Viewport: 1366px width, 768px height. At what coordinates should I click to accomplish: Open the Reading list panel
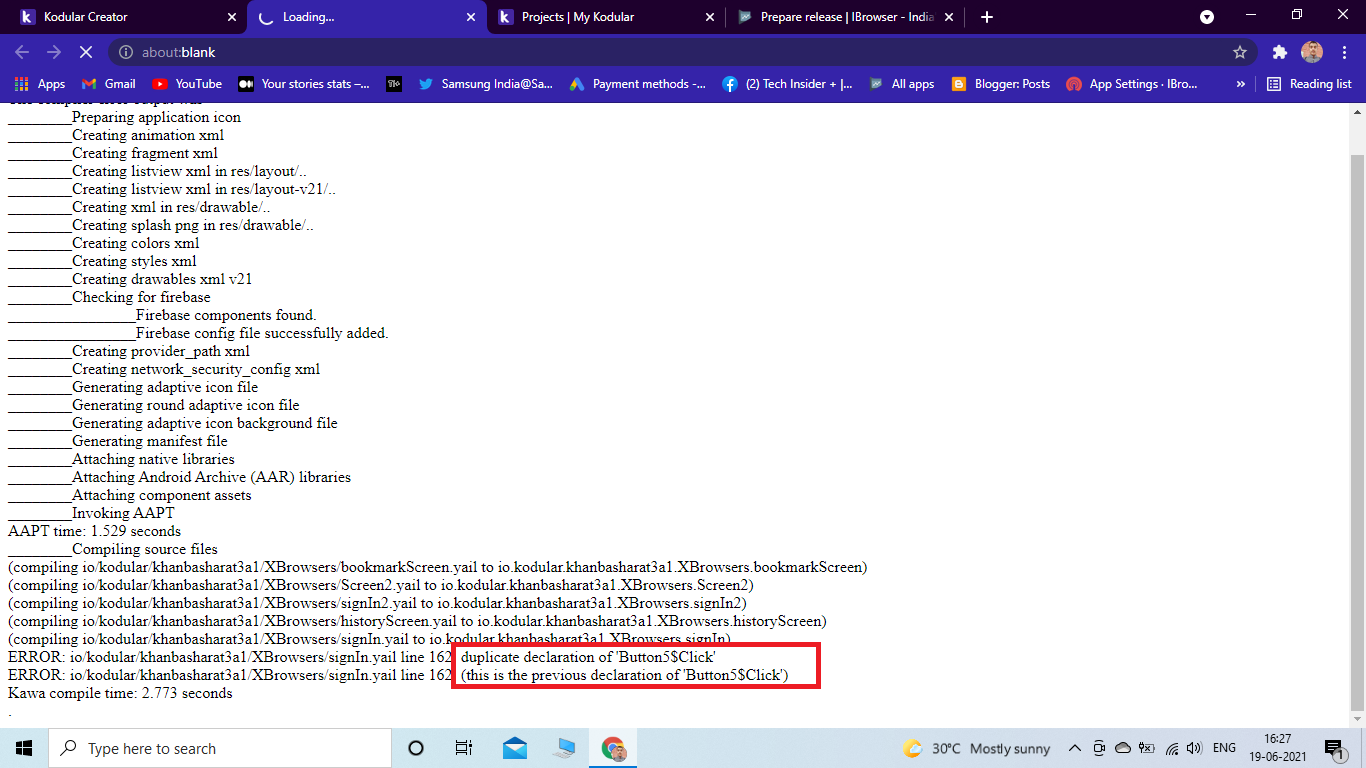pos(1309,84)
